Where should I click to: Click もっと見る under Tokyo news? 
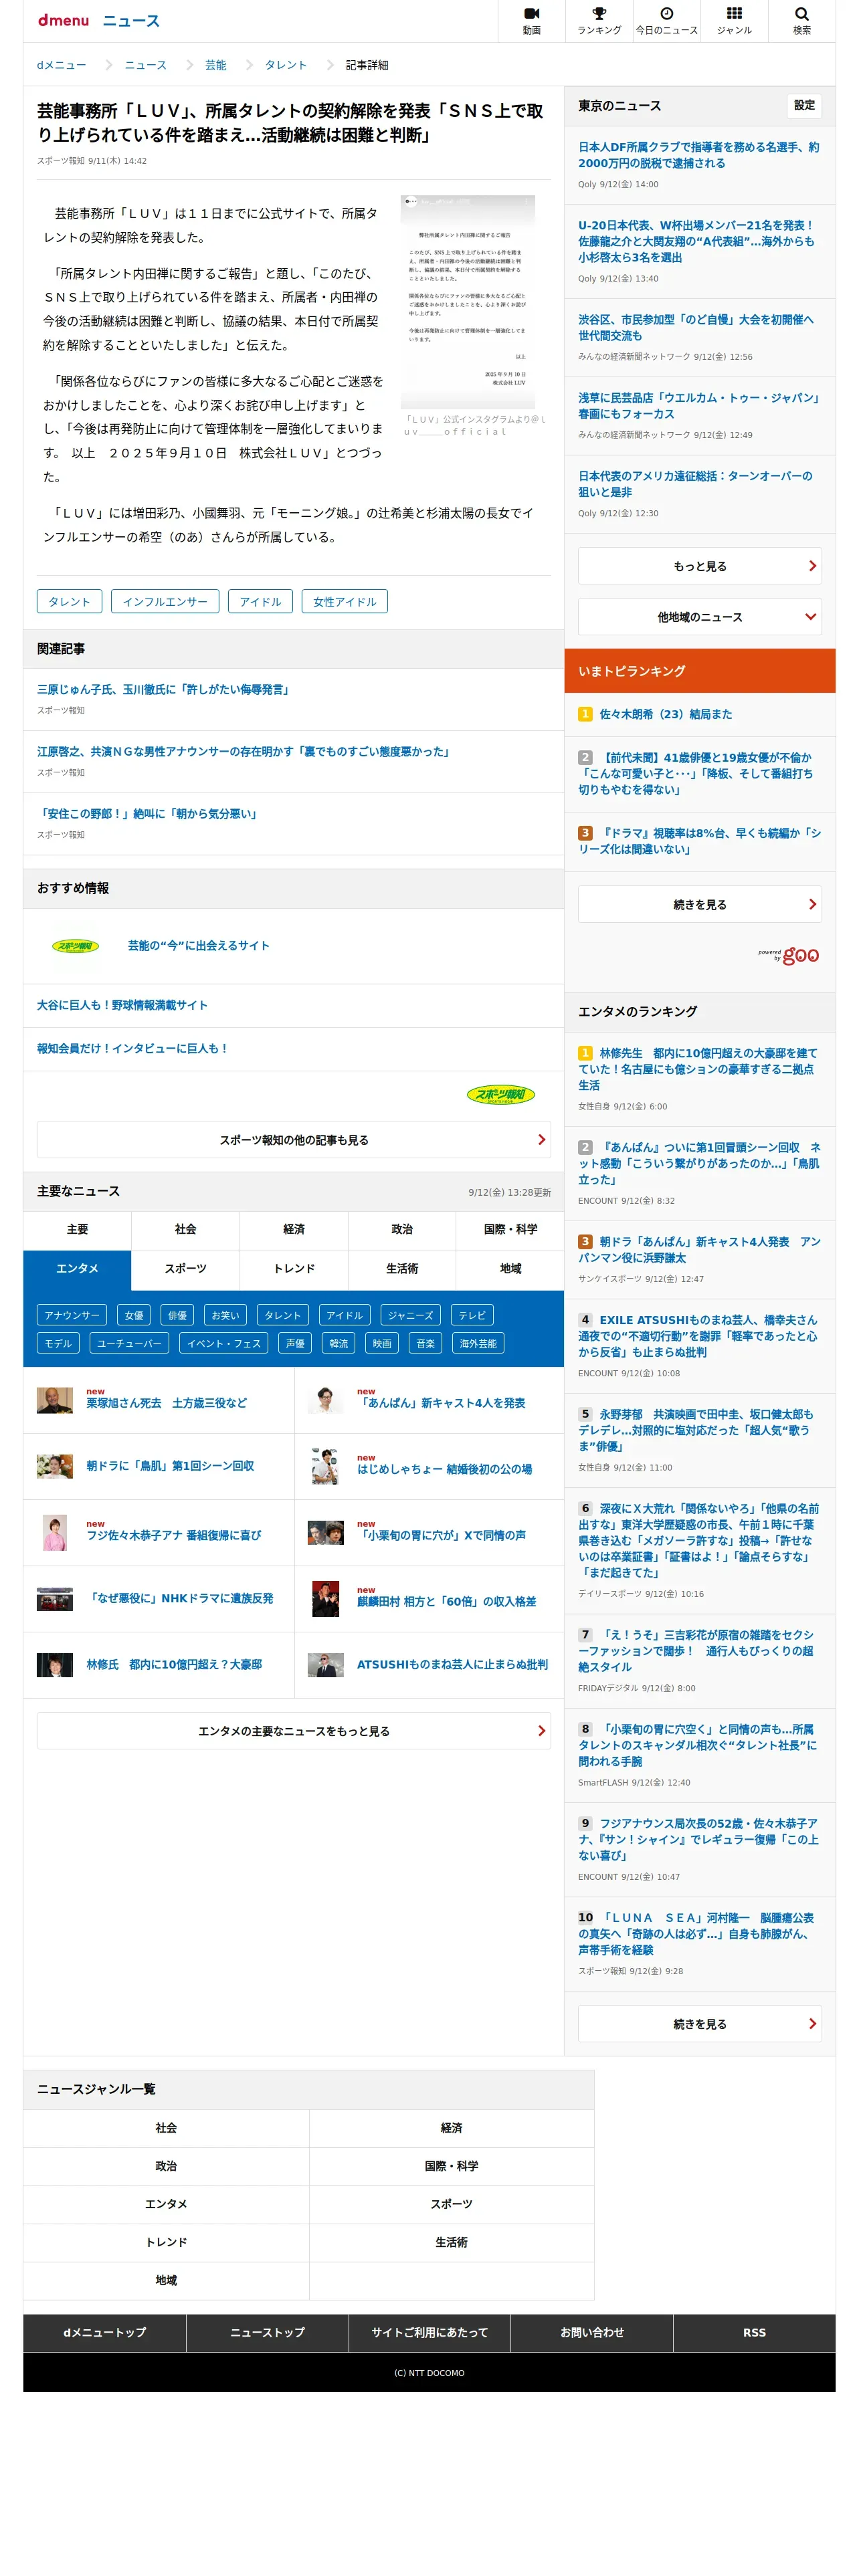click(x=700, y=566)
